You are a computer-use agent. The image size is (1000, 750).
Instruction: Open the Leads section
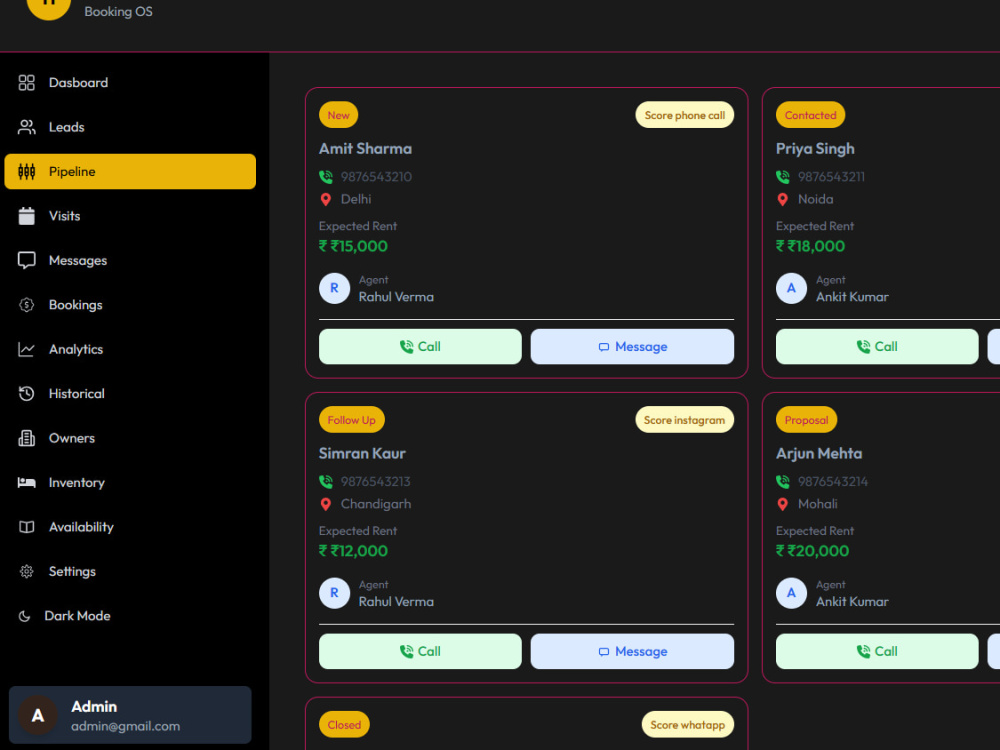[130, 127]
